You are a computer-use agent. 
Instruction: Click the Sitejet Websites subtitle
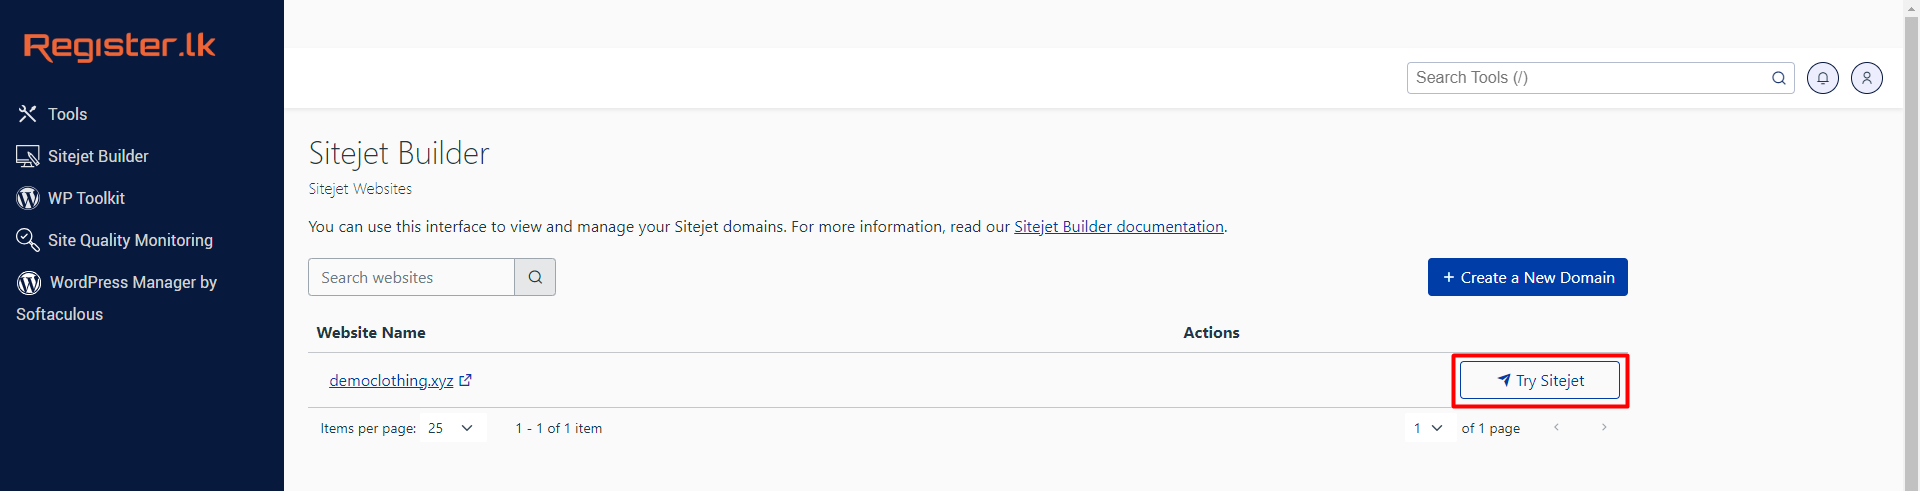[360, 189]
